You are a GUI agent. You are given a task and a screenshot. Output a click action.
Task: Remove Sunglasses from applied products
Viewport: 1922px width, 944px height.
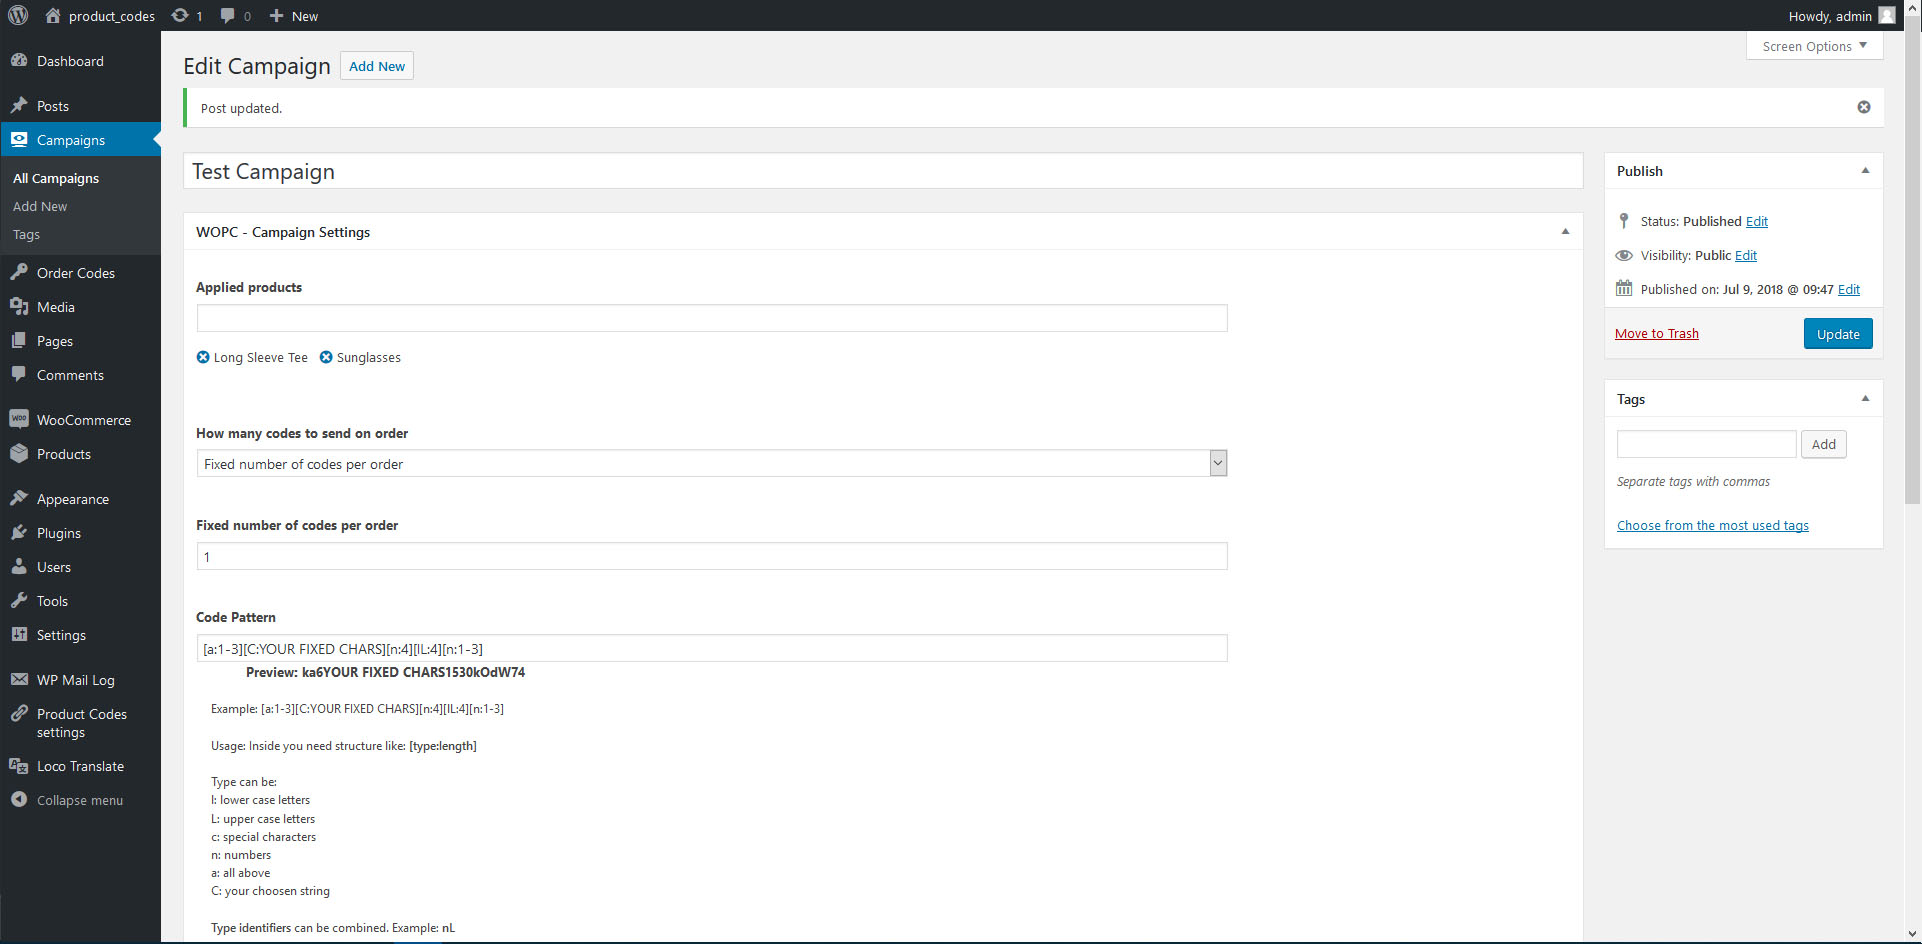coord(326,357)
